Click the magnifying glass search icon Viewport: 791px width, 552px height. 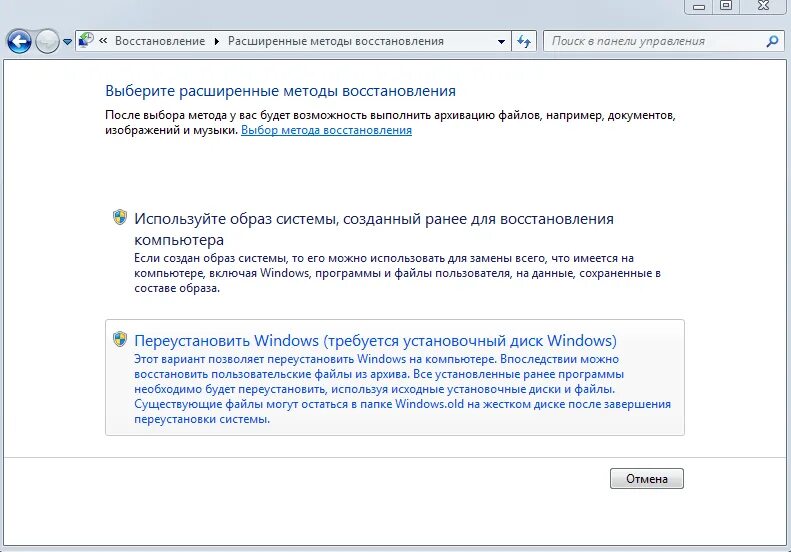tap(772, 41)
